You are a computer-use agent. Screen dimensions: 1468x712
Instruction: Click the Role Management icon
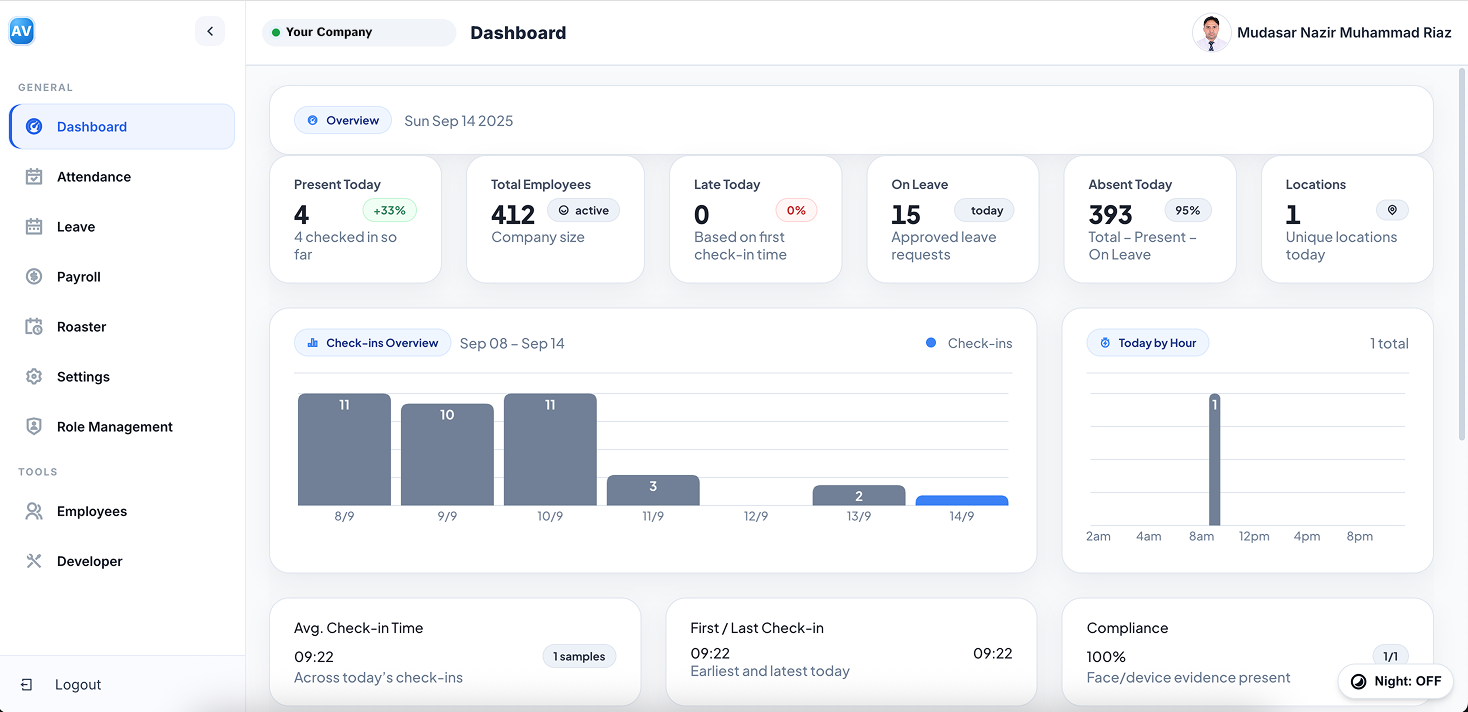coord(34,426)
